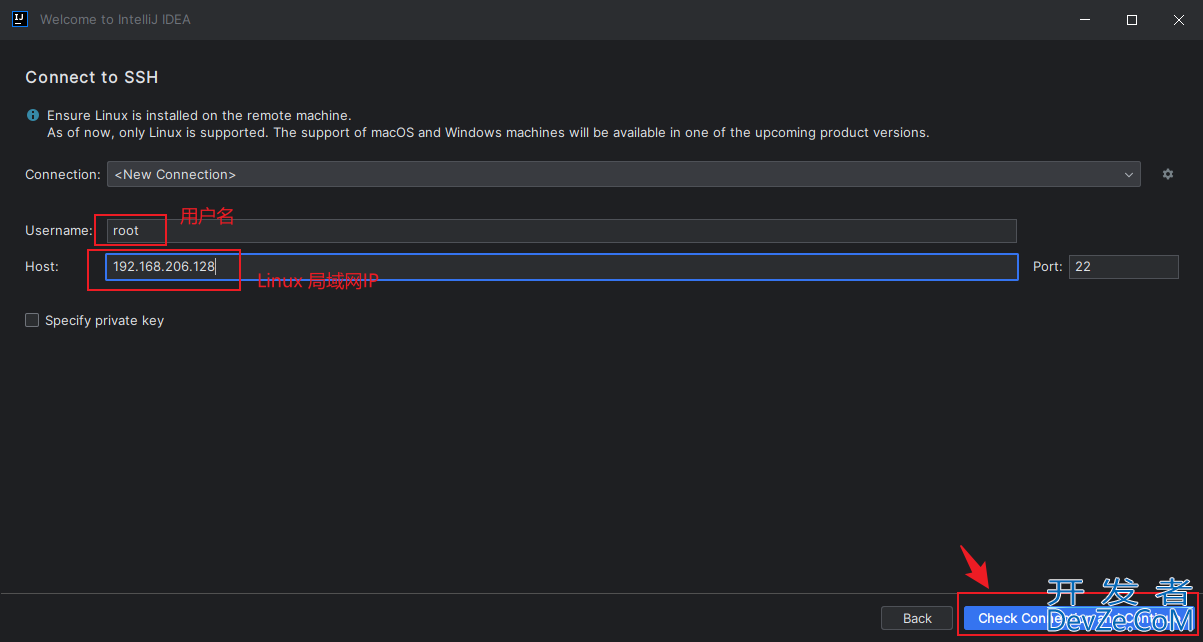Enable the Specify private key checkbox
This screenshot has width=1203, height=642.
click(x=32, y=320)
